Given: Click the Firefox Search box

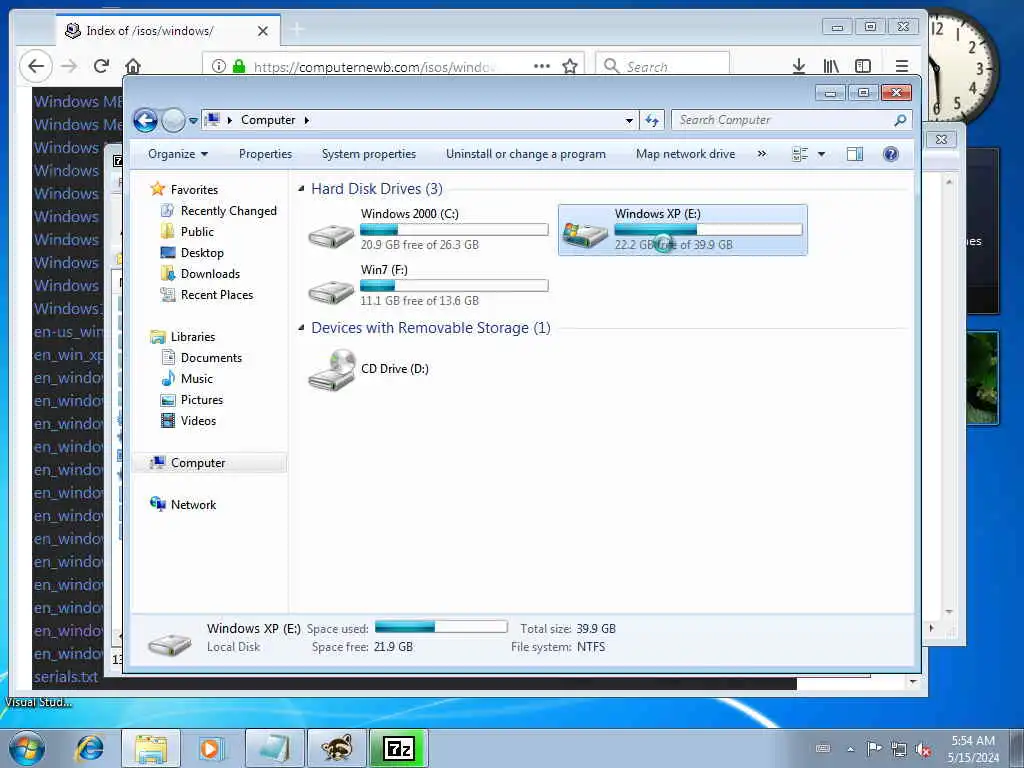Looking at the screenshot, I should [x=662, y=67].
